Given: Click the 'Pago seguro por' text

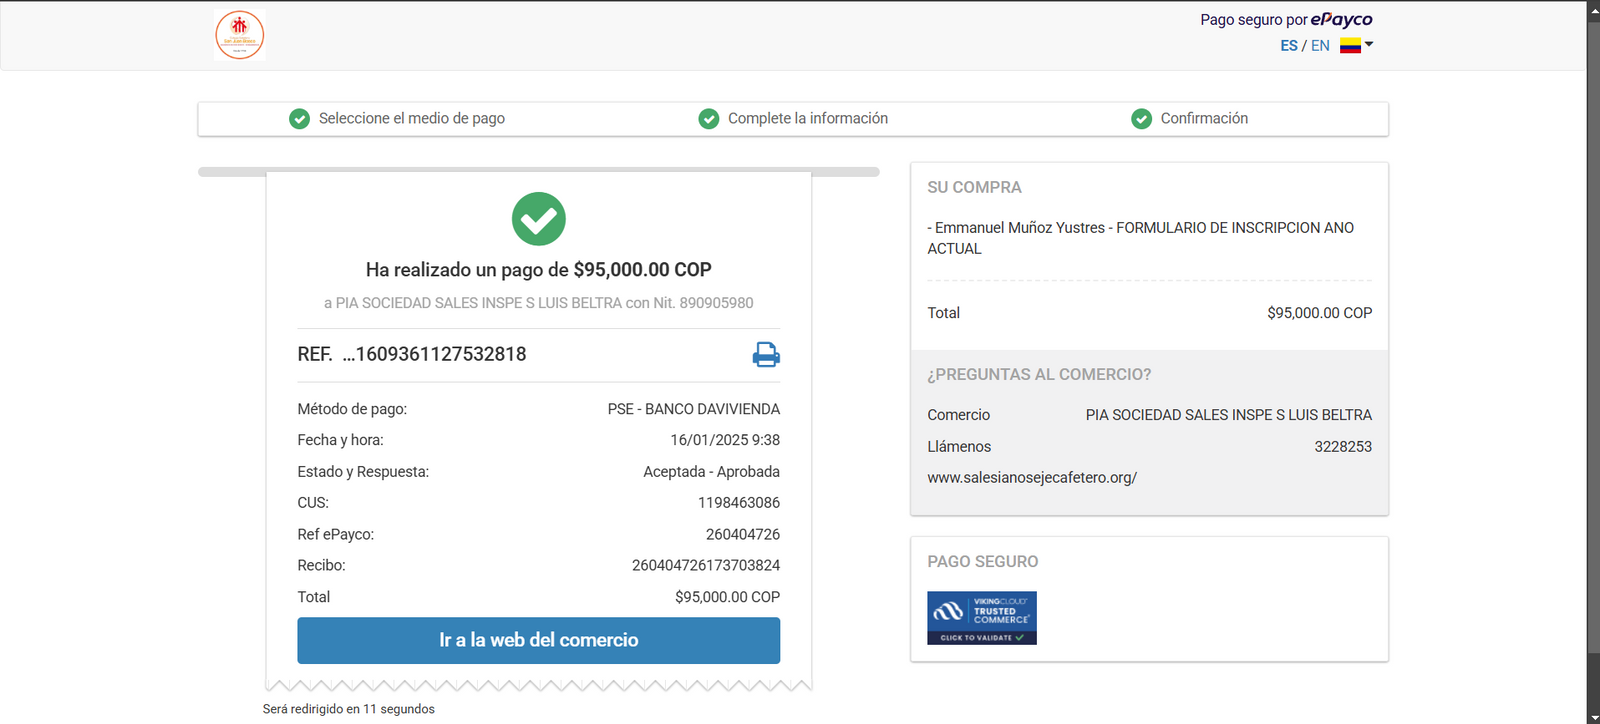Looking at the screenshot, I should coord(1254,20).
